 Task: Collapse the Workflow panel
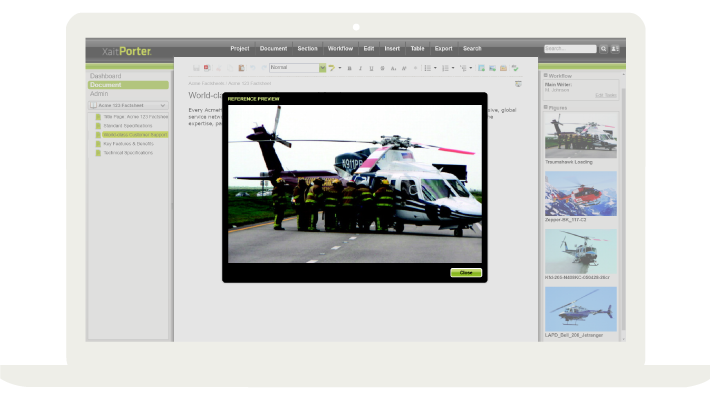point(546,76)
